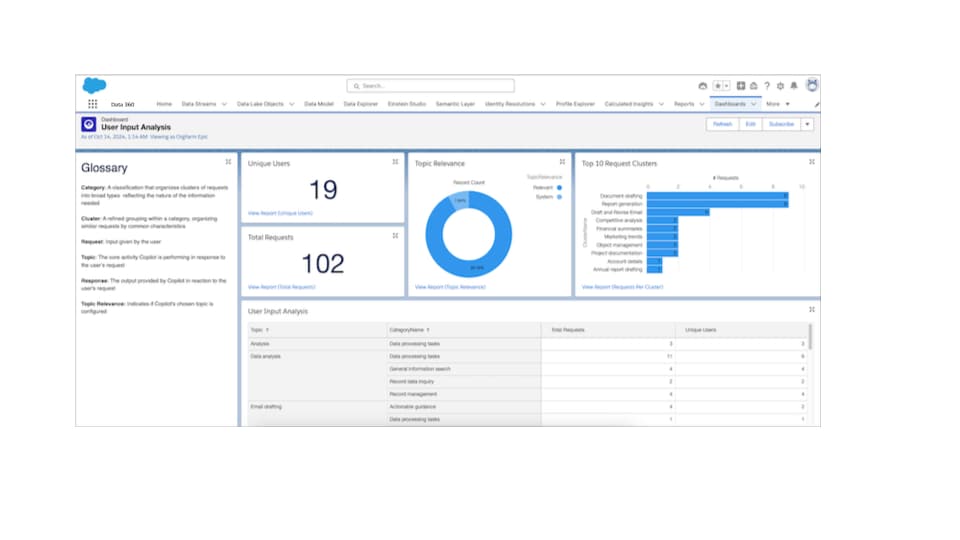Sort by the CategoryName column arrow

pyautogui.click(x=428, y=330)
